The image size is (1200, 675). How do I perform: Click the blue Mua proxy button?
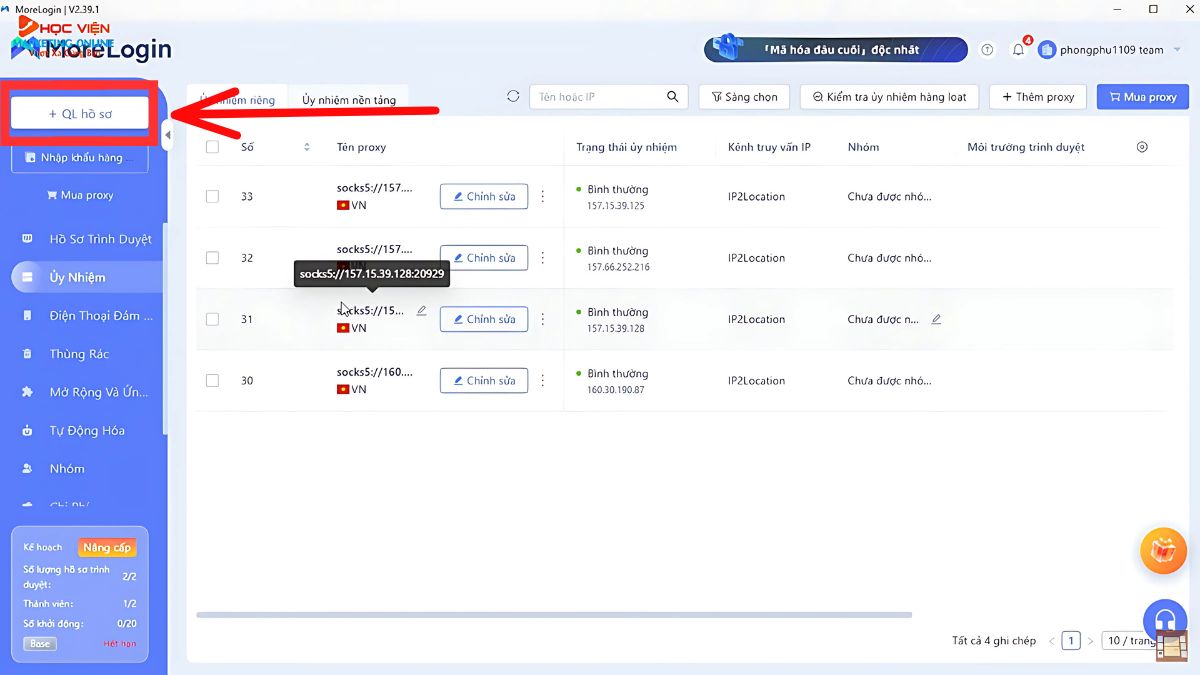[x=1142, y=97]
